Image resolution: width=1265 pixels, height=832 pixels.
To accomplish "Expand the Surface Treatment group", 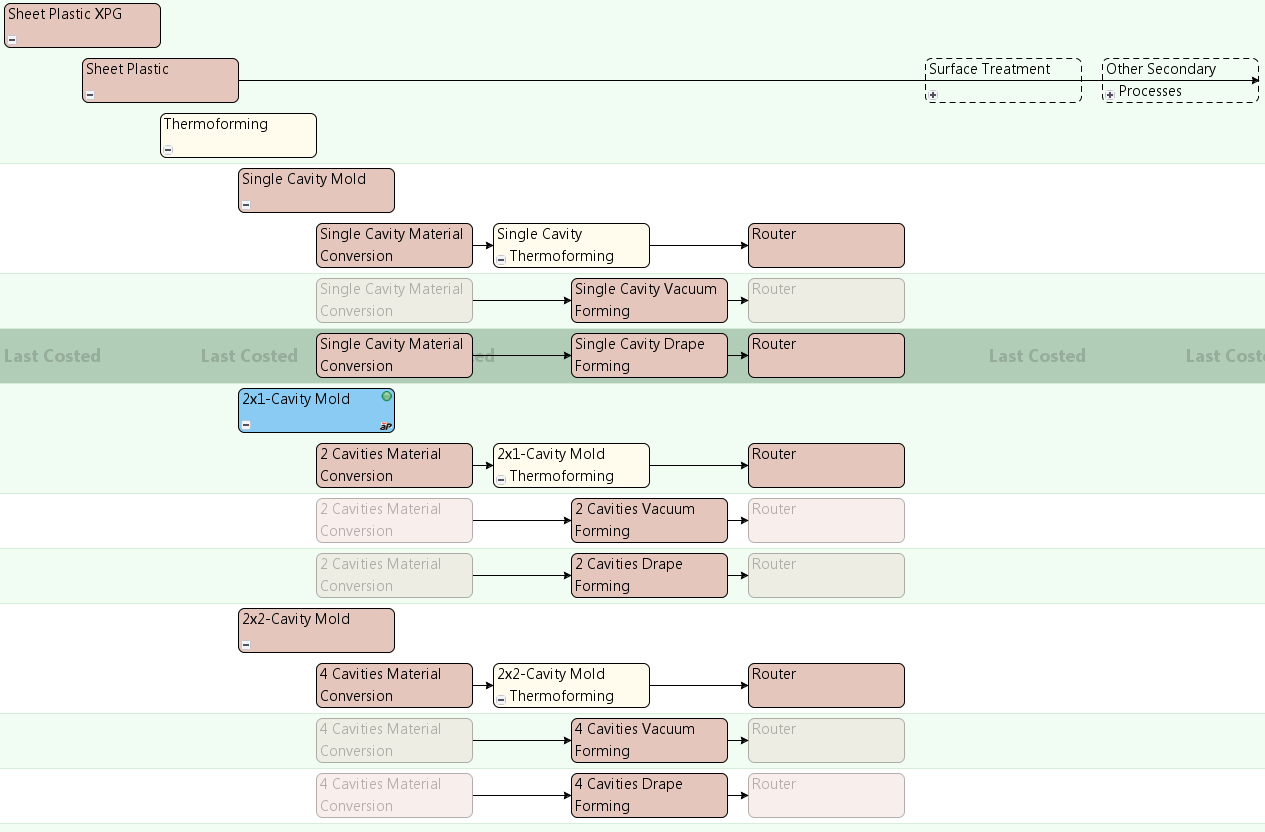I will [x=933, y=95].
